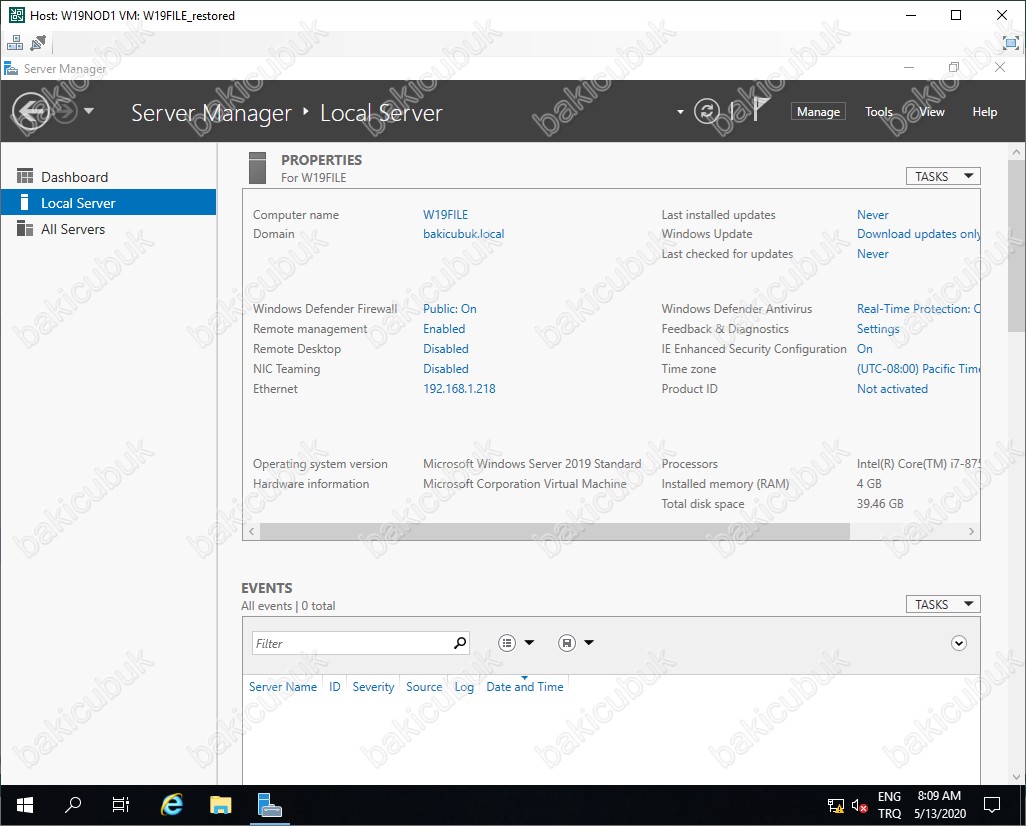Open the events saved queries dropdown icon

coord(576,643)
